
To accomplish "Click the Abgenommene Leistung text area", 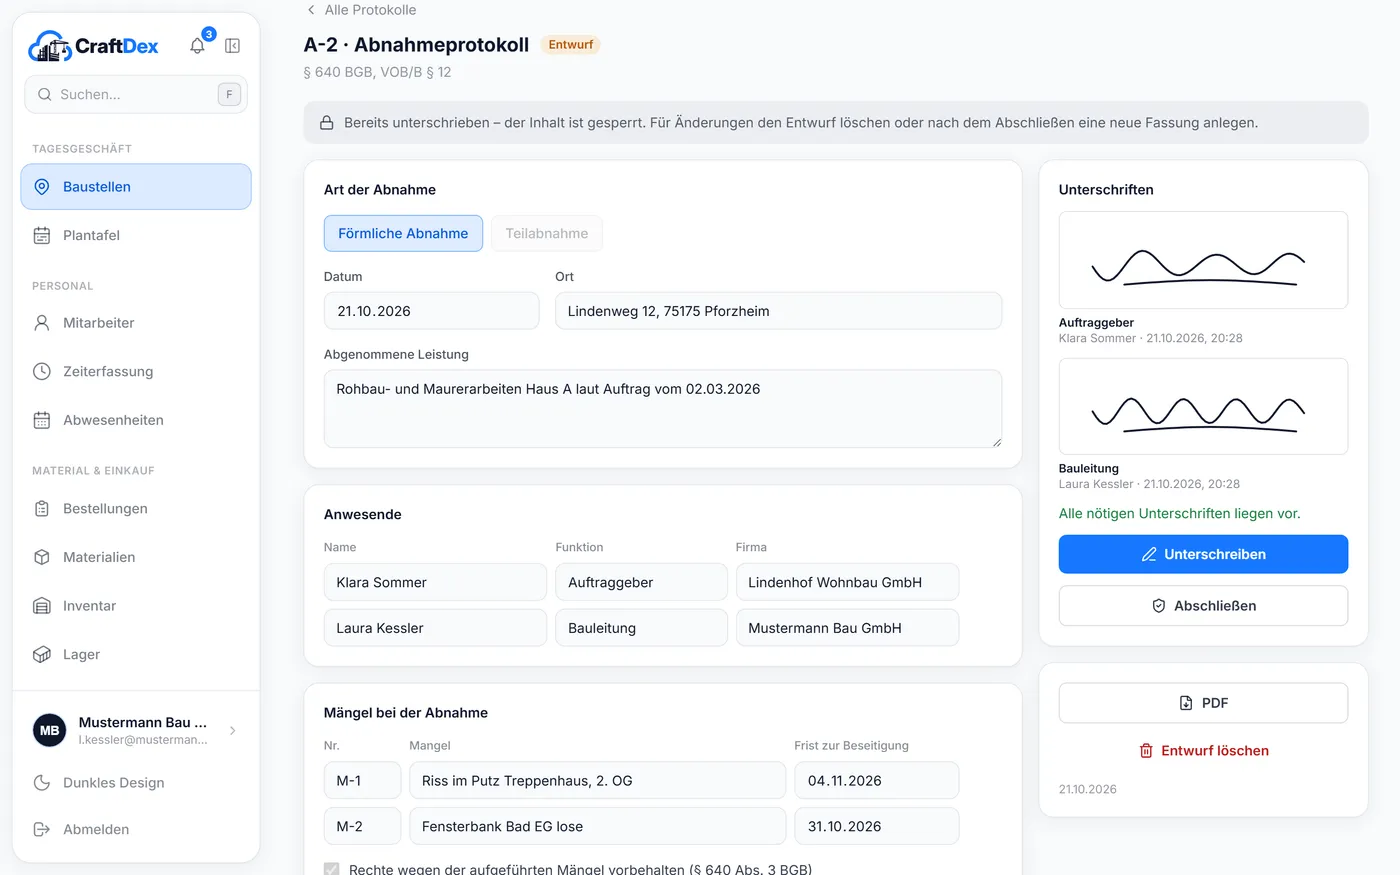I will pyautogui.click(x=663, y=409).
